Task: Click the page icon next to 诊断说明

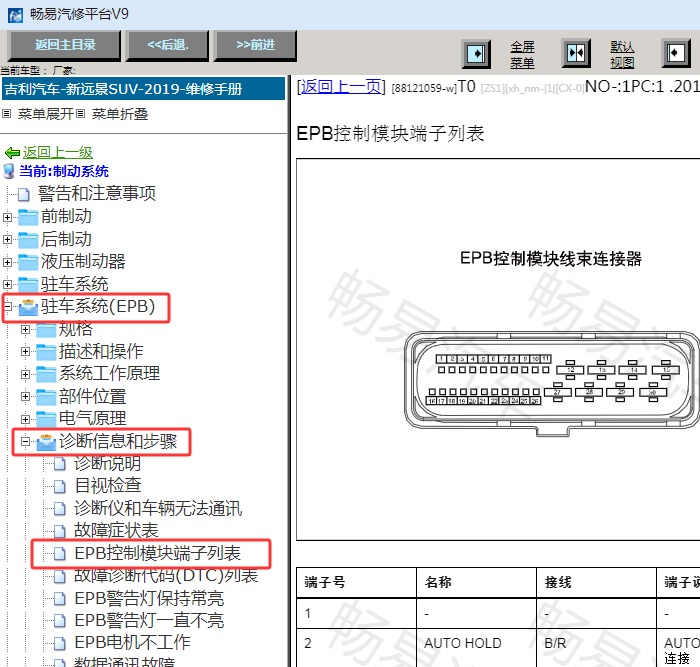Action: point(60,464)
